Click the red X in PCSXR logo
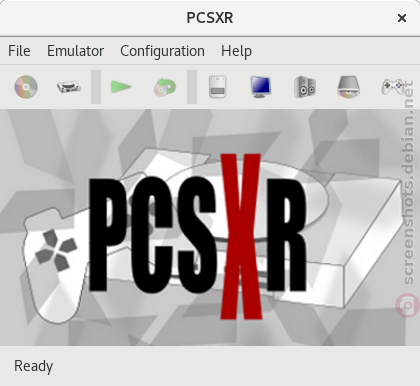Viewport: 420px width, 386px height. coord(241,236)
